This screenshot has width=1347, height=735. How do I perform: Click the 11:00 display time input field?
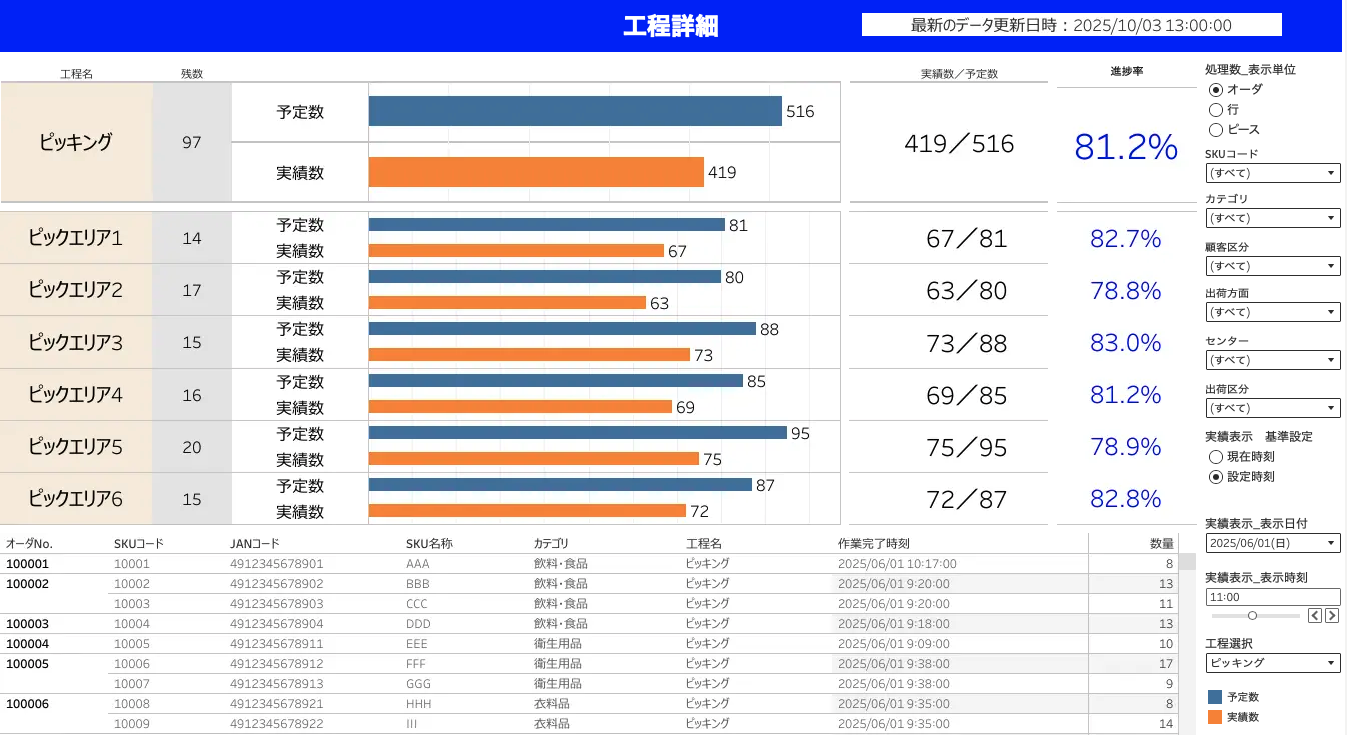(1273, 597)
